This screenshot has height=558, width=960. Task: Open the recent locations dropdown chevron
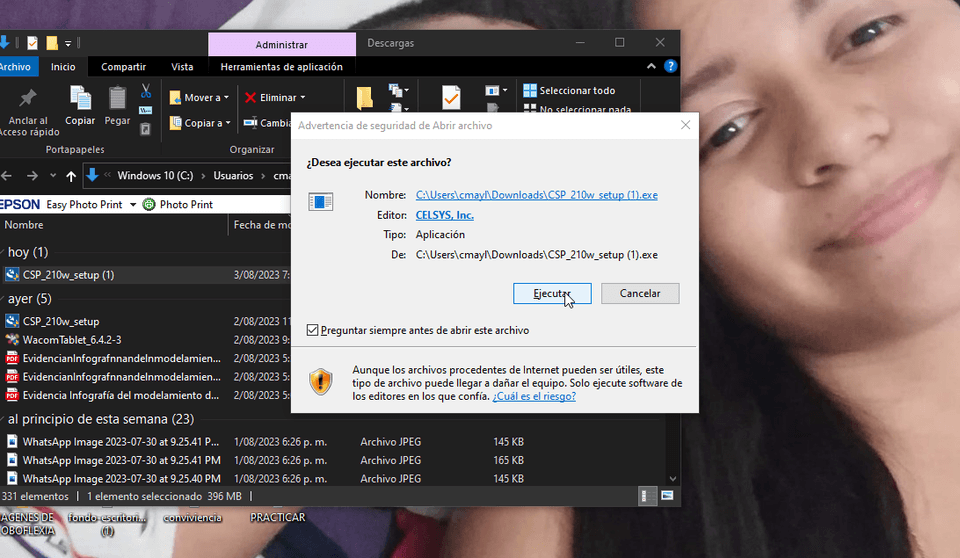pyautogui.click(x=53, y=176)
